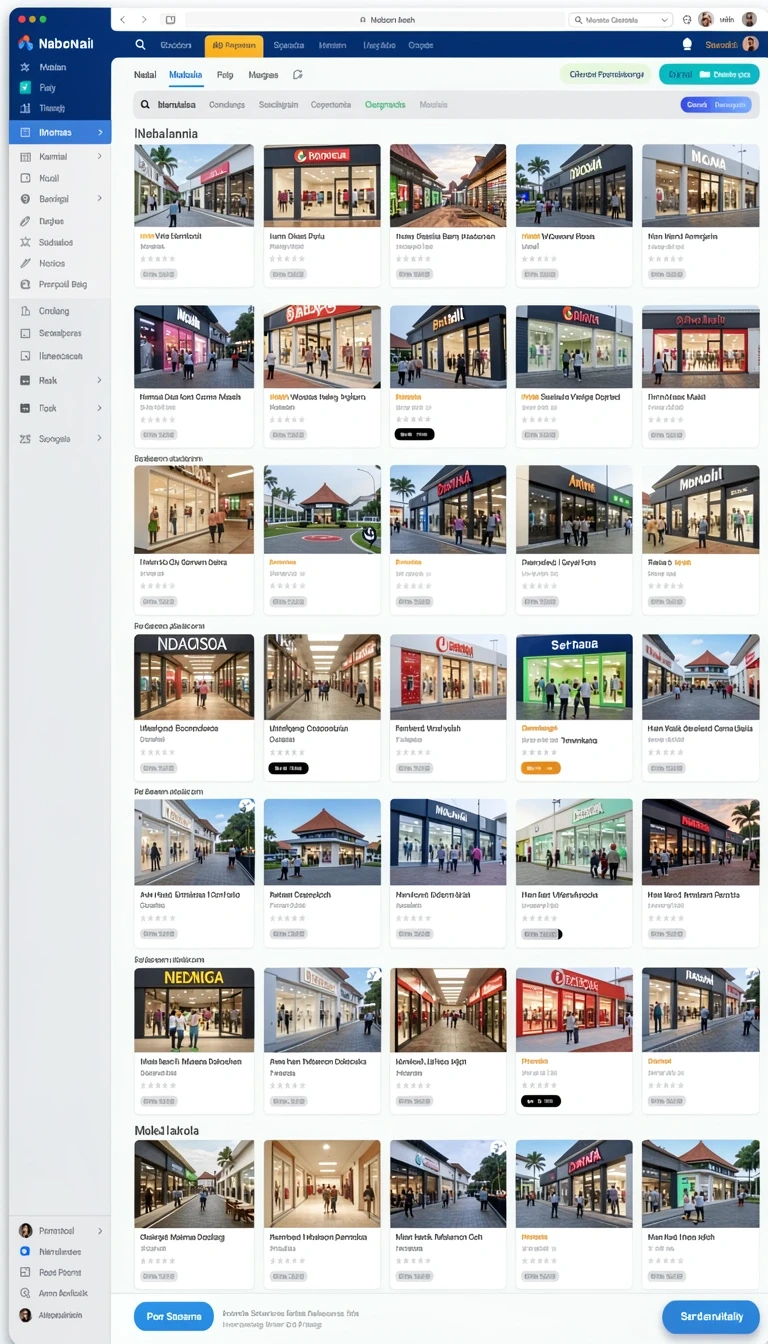Click the icon beside Iianeeaeen in sidebar
Viewport: 768px width, 1344px height.
[25, 356]
